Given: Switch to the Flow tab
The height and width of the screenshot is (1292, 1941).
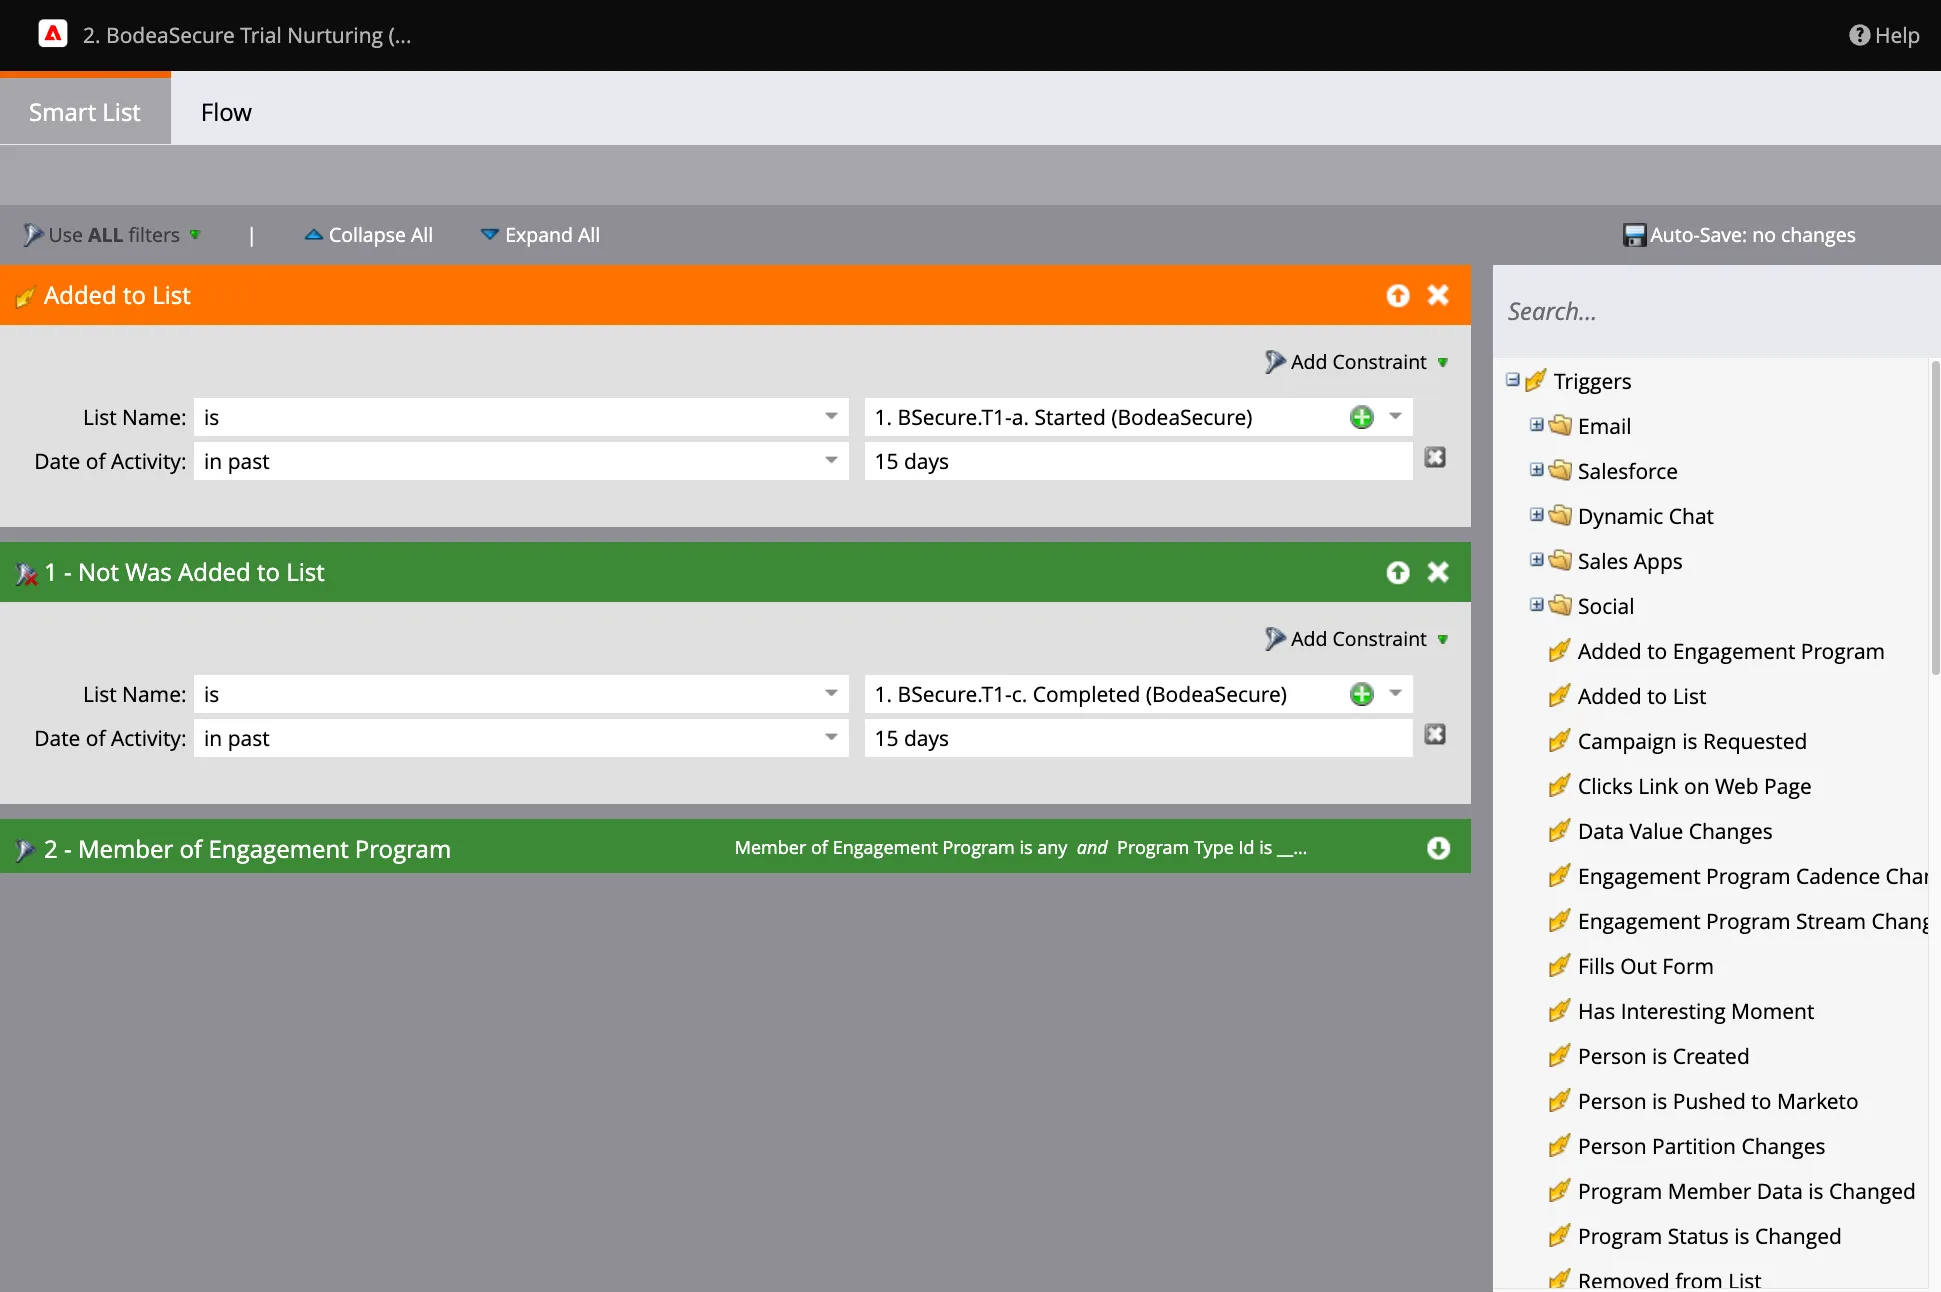Looking at the screenshot, I should coord(226,112).
